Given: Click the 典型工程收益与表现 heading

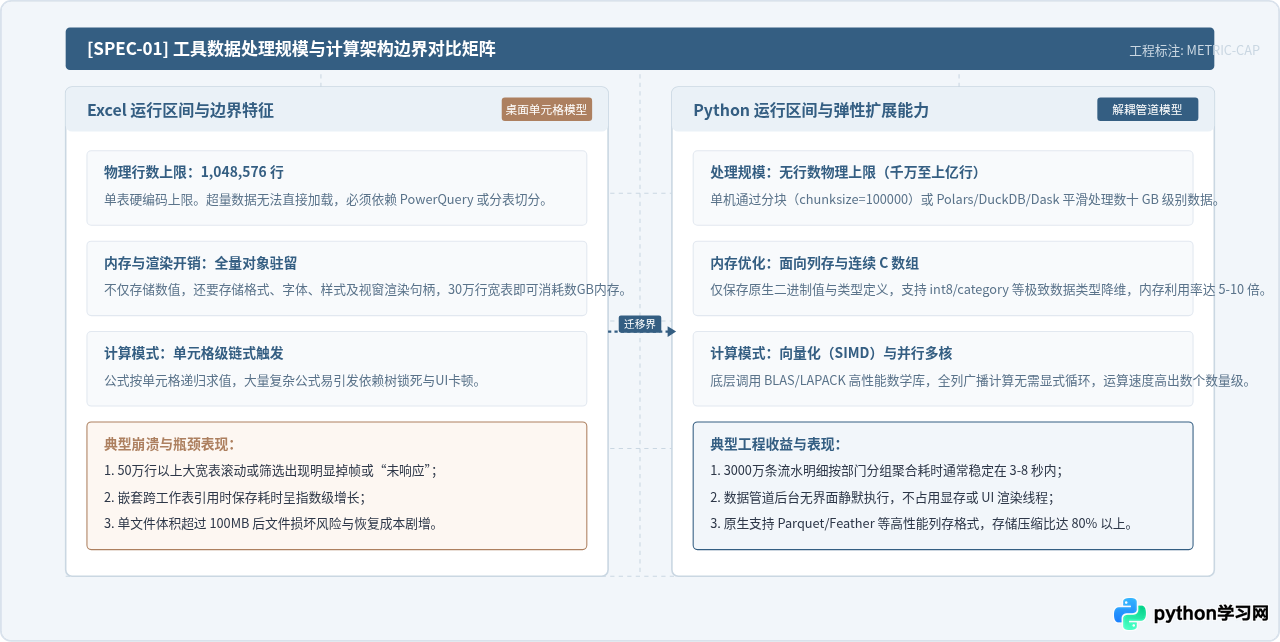Looking at the screenshot, I should click(x=775, y=444).
